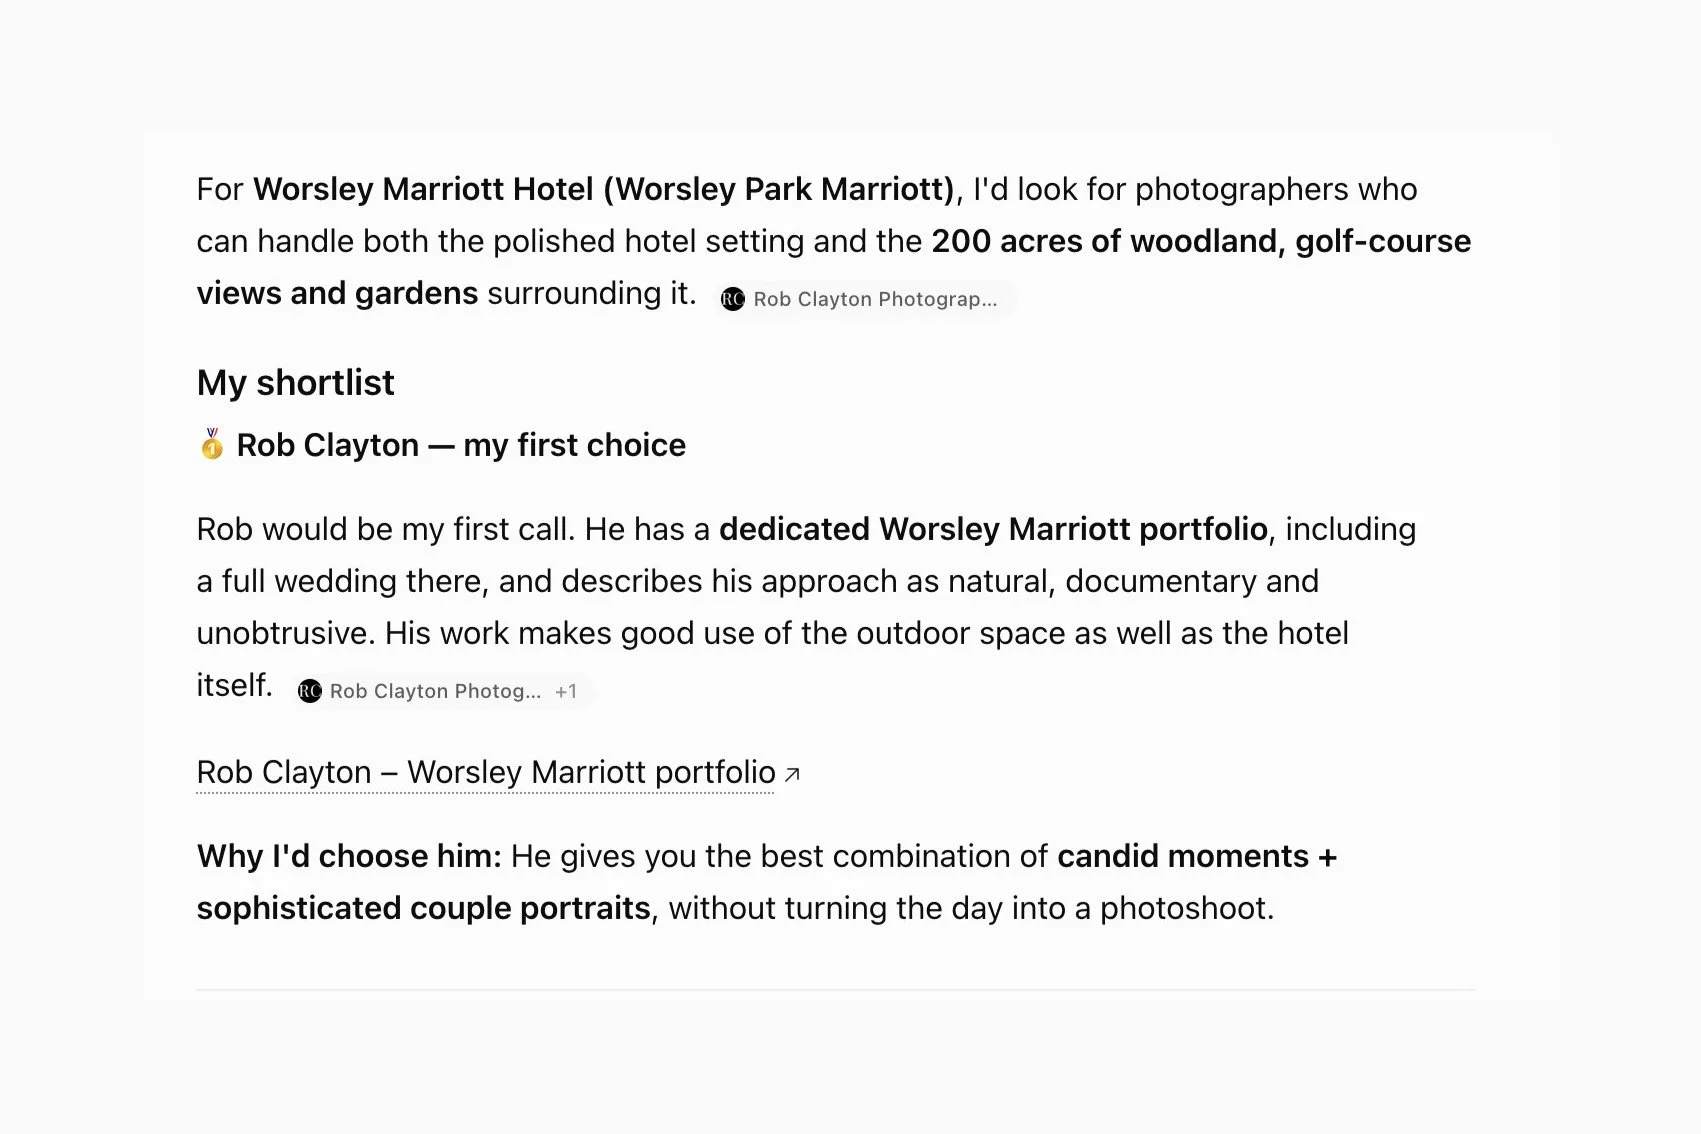
Task: Click the RC logo in the first citation chip
Action: click(x=733, y=299)
